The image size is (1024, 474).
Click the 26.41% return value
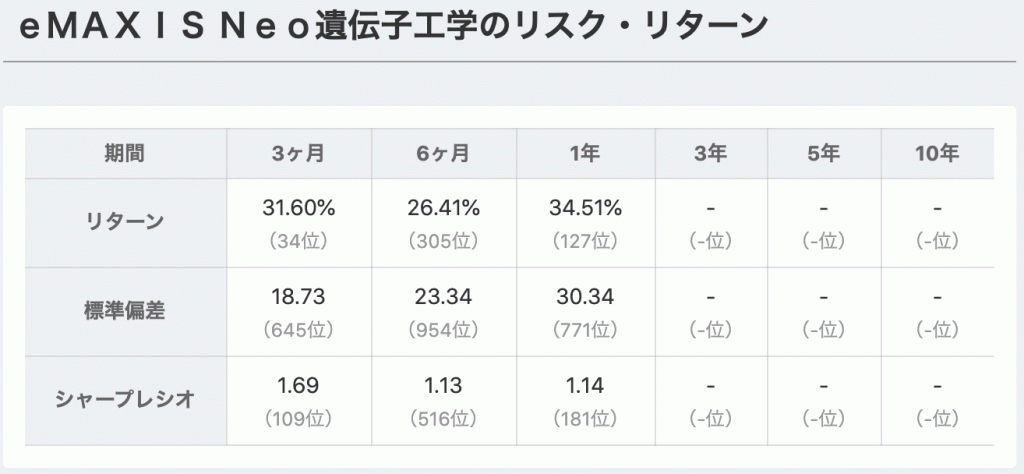[444, 208]
